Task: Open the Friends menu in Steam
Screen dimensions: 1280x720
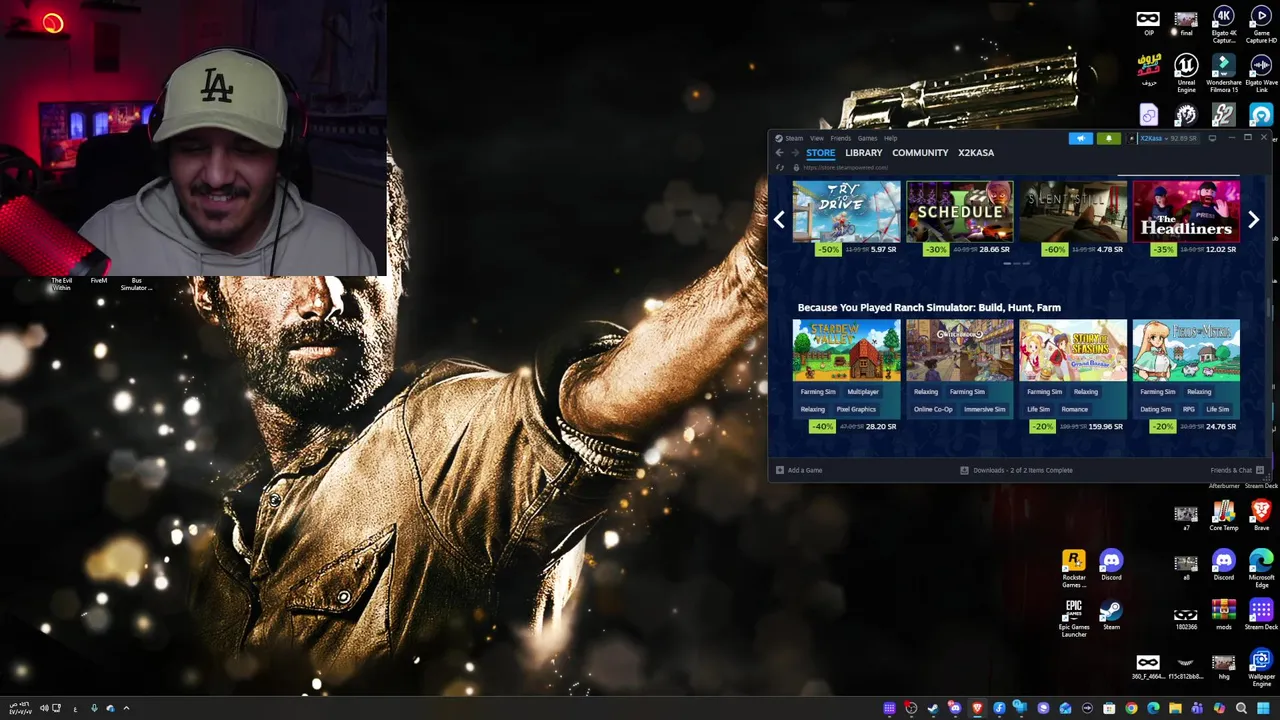Action: pyautogui.click(x=840, y=138)
